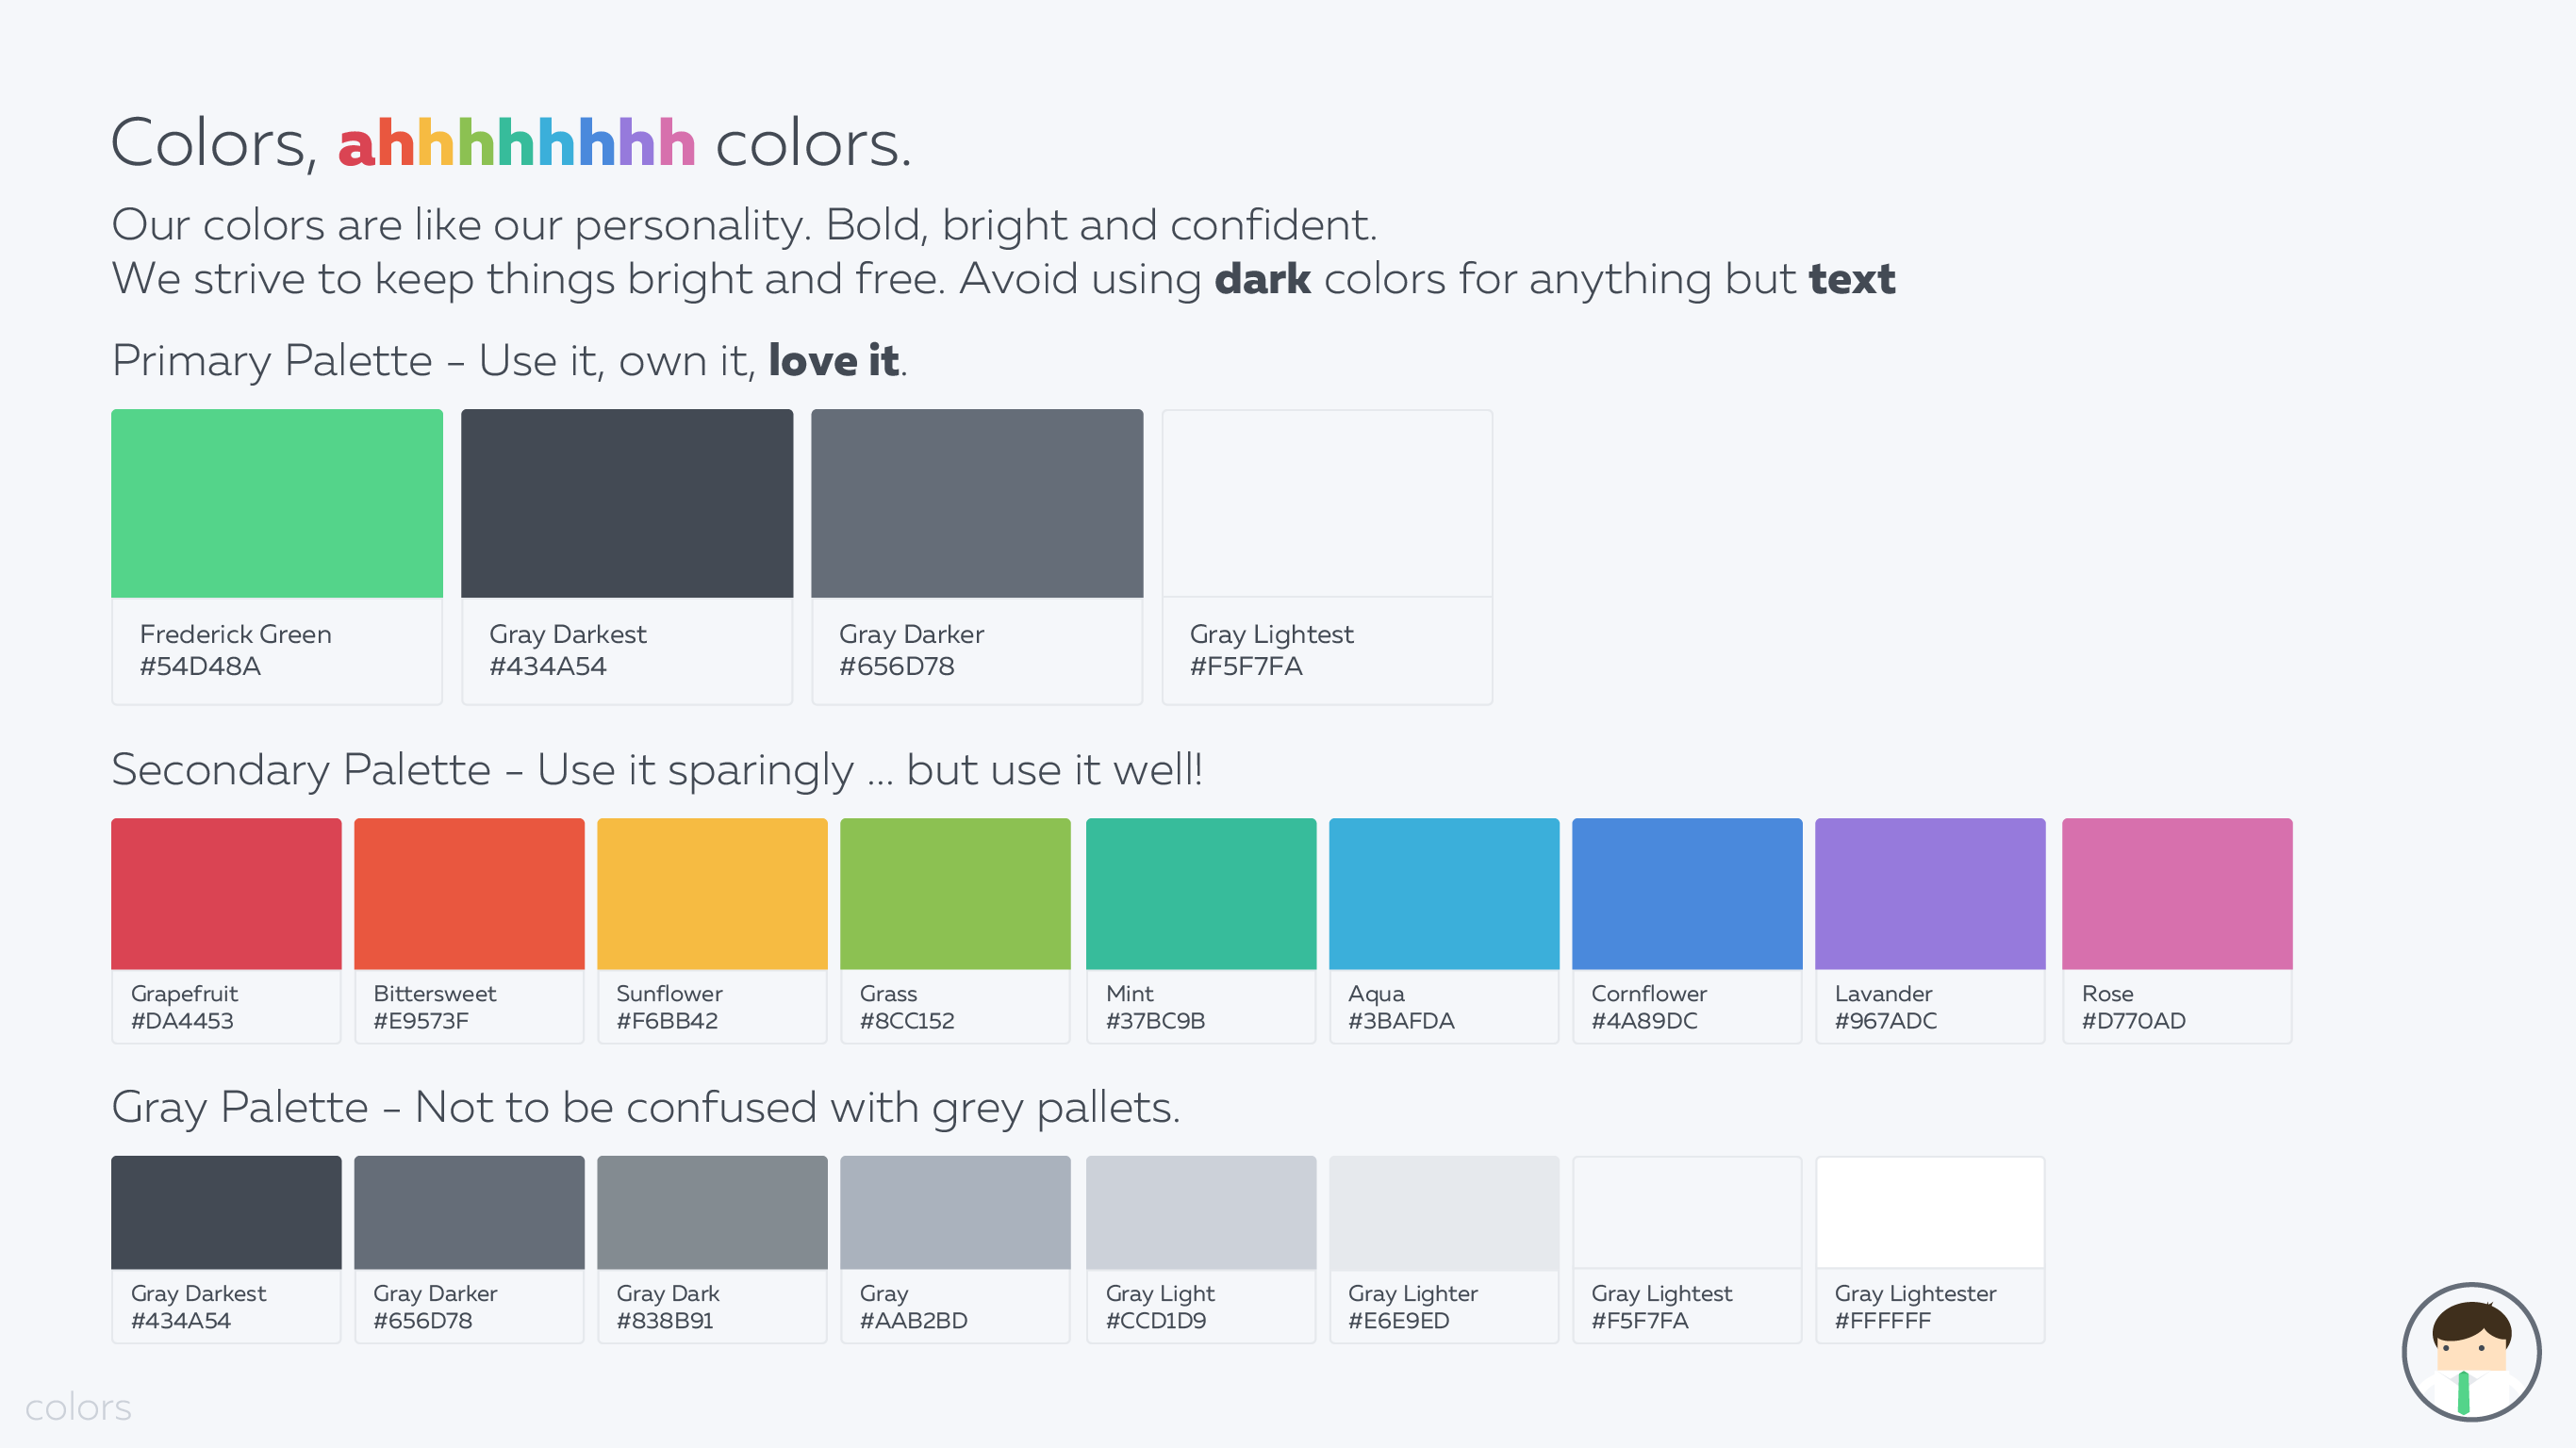Pick the primary Gray Darkest #434A54 swatch
This screenshot has height=1448, width=2576.
(627, 504)
